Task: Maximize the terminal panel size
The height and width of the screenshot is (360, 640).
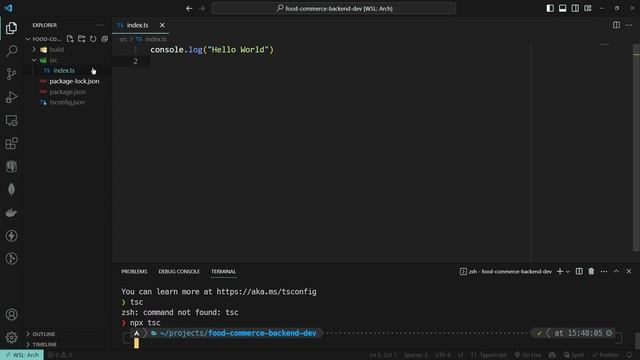Action: 616,271
